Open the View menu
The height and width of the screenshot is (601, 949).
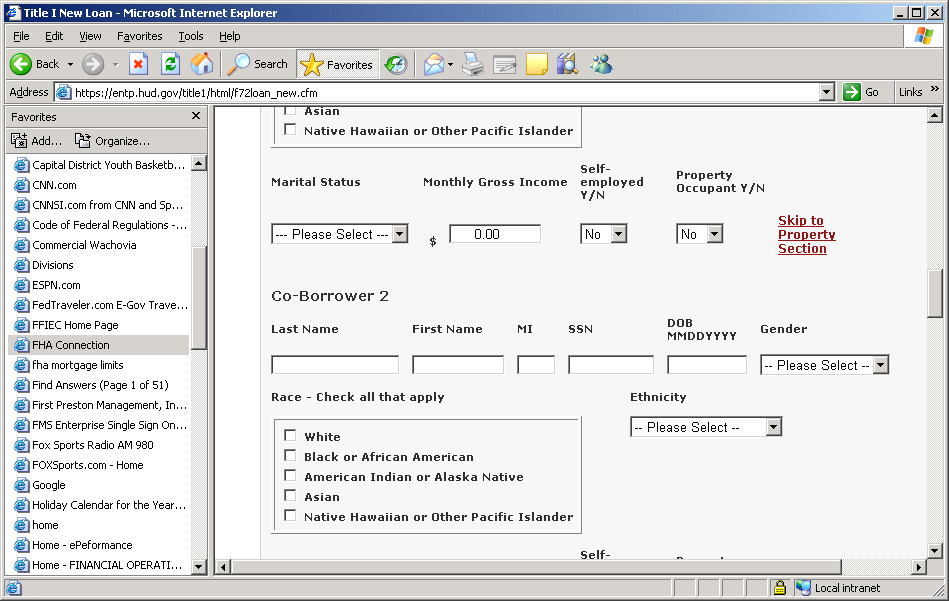[90, 36]
